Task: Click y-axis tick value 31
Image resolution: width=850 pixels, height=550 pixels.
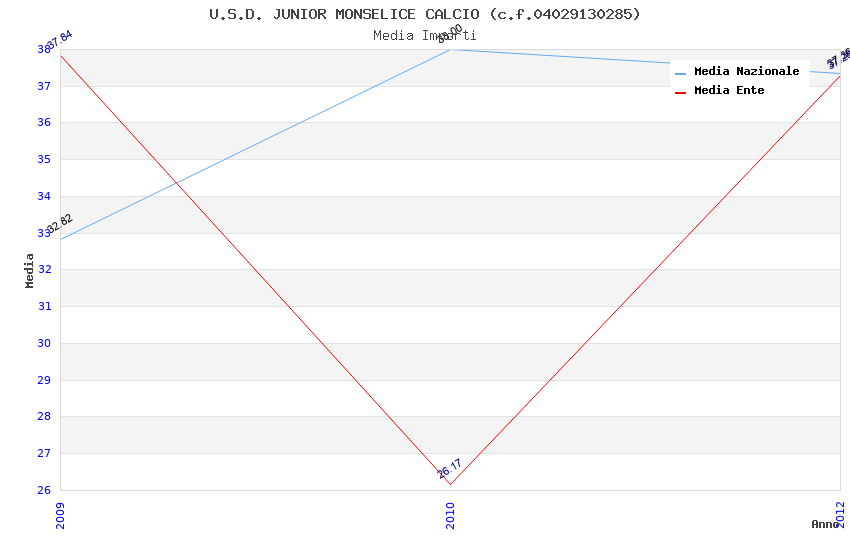Action: (44, 307)
